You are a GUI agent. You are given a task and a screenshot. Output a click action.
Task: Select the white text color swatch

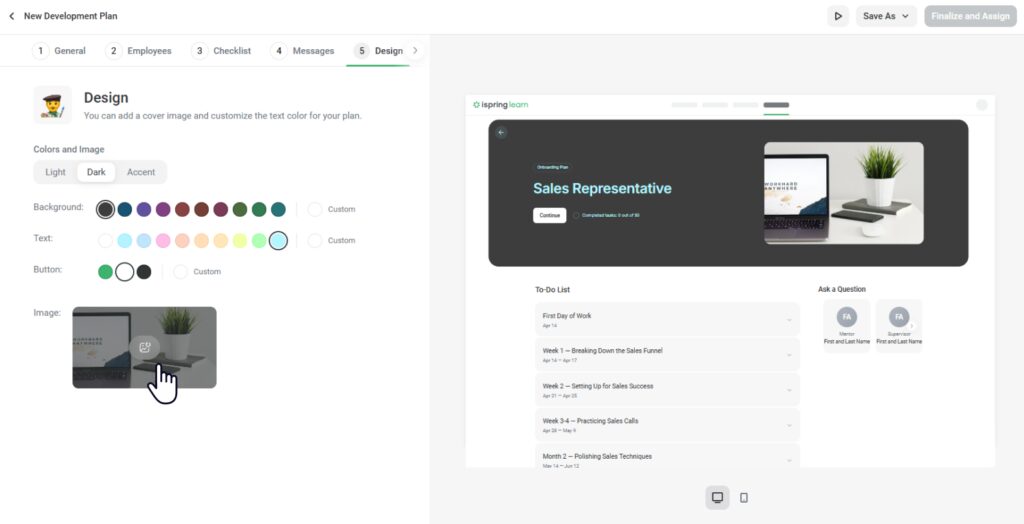pyautogui.click(x=105, y=240)
